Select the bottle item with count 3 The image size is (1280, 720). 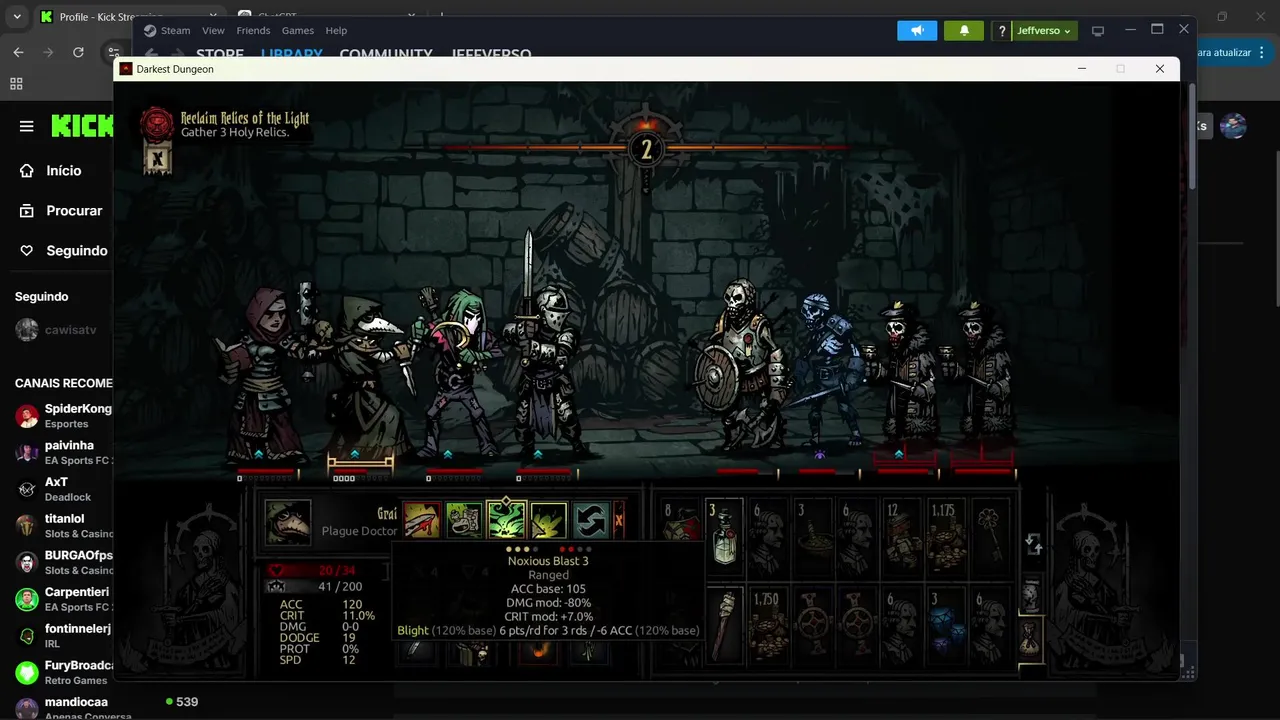coord(724,537)
